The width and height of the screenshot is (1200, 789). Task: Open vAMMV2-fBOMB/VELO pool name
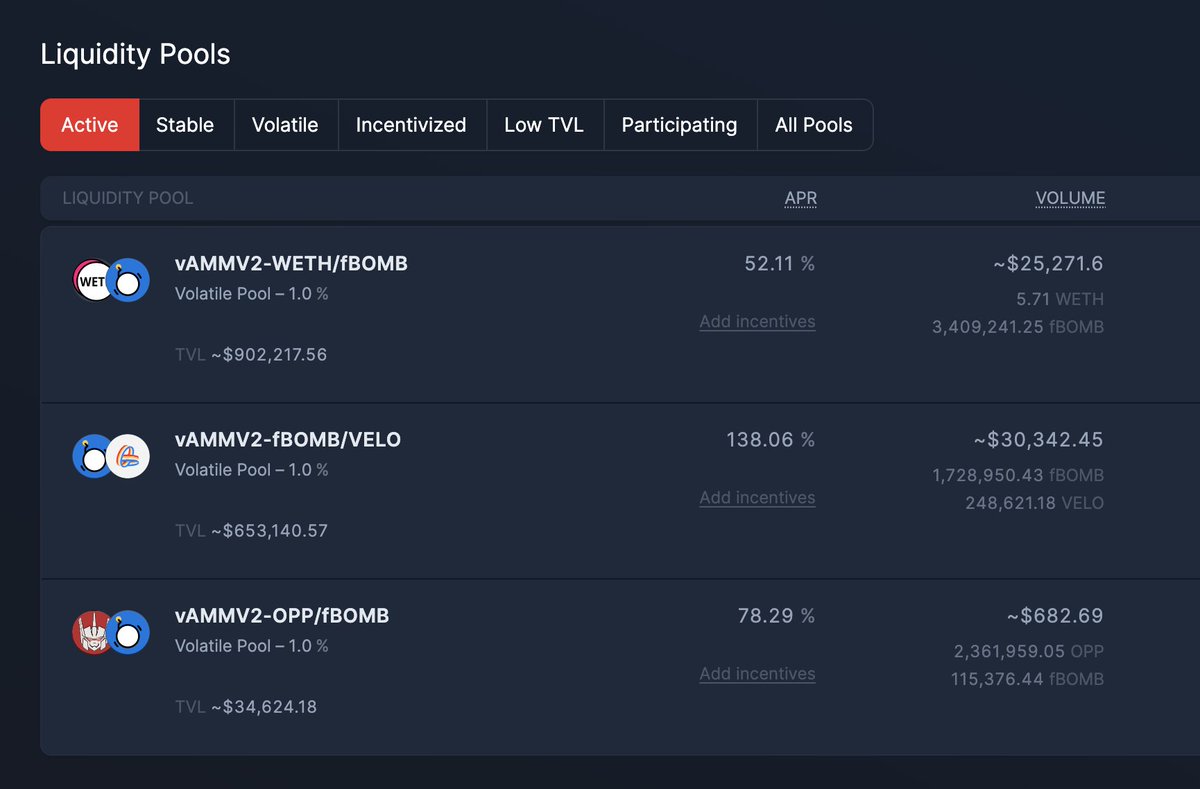pyautogui.click(x=288, y=440)
